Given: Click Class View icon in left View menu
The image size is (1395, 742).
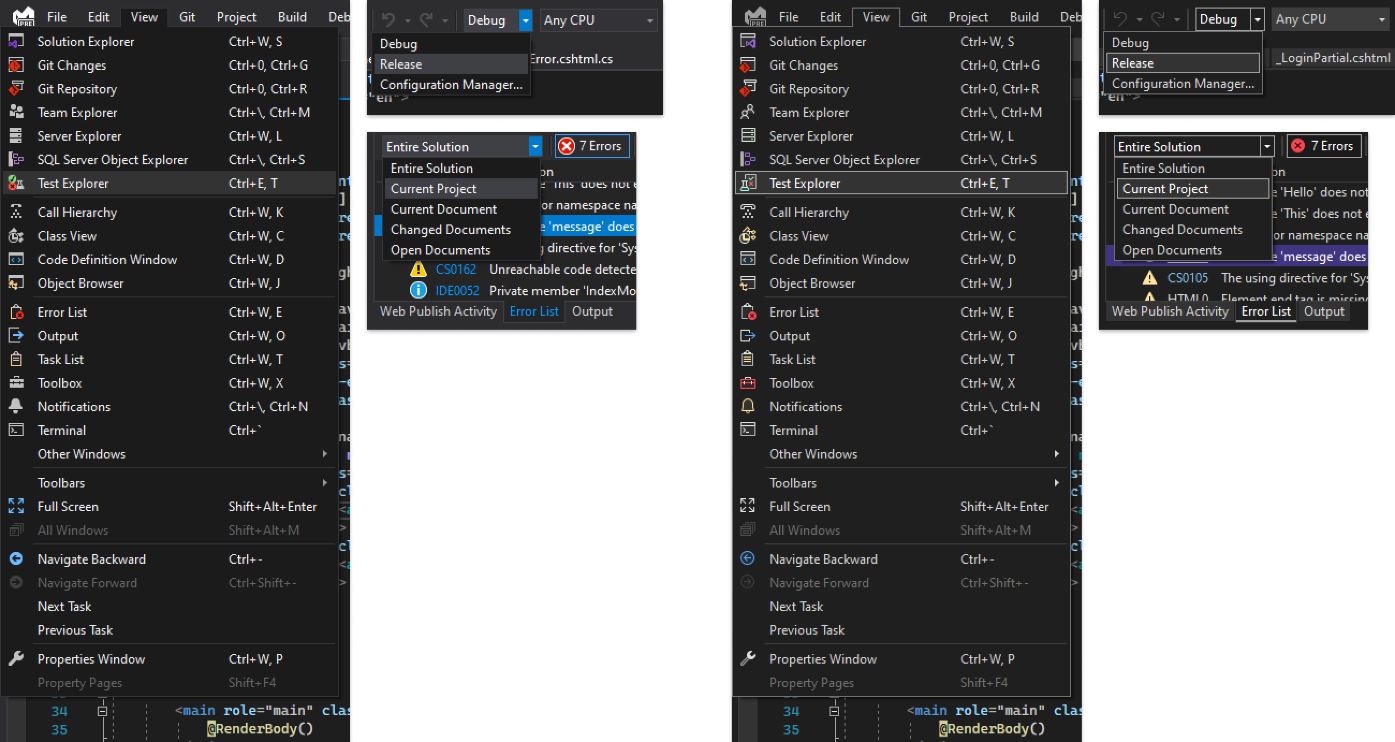Looking at the screenshot, I should pos(16,236).
